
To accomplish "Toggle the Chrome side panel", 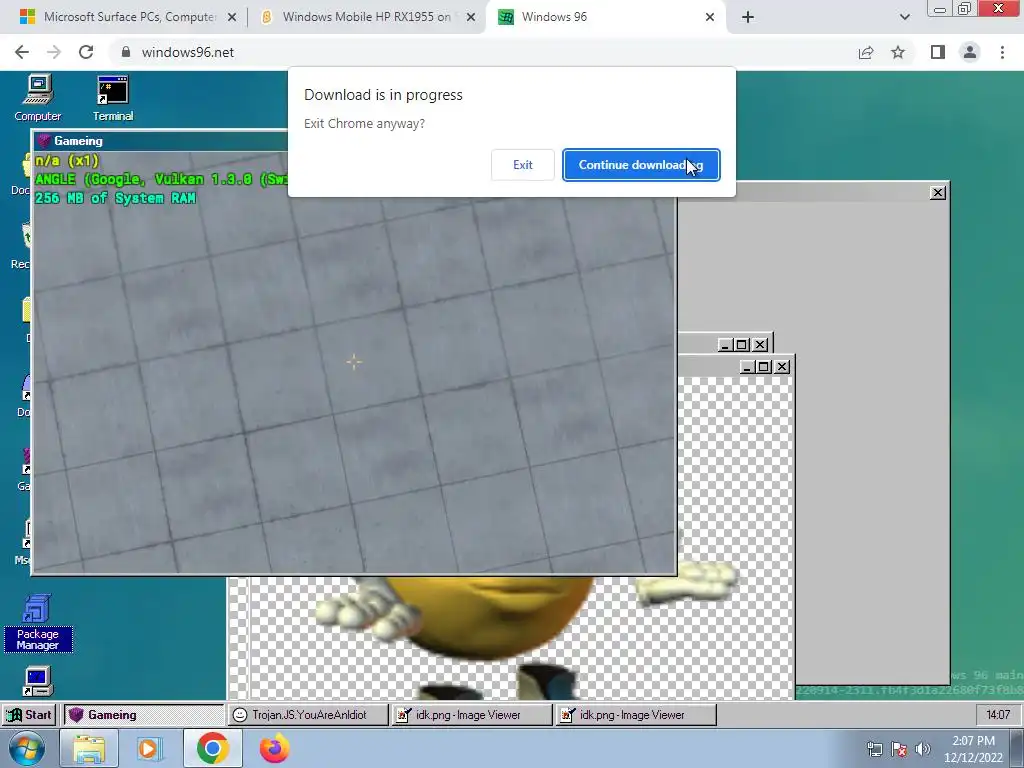I will (938, 52).
